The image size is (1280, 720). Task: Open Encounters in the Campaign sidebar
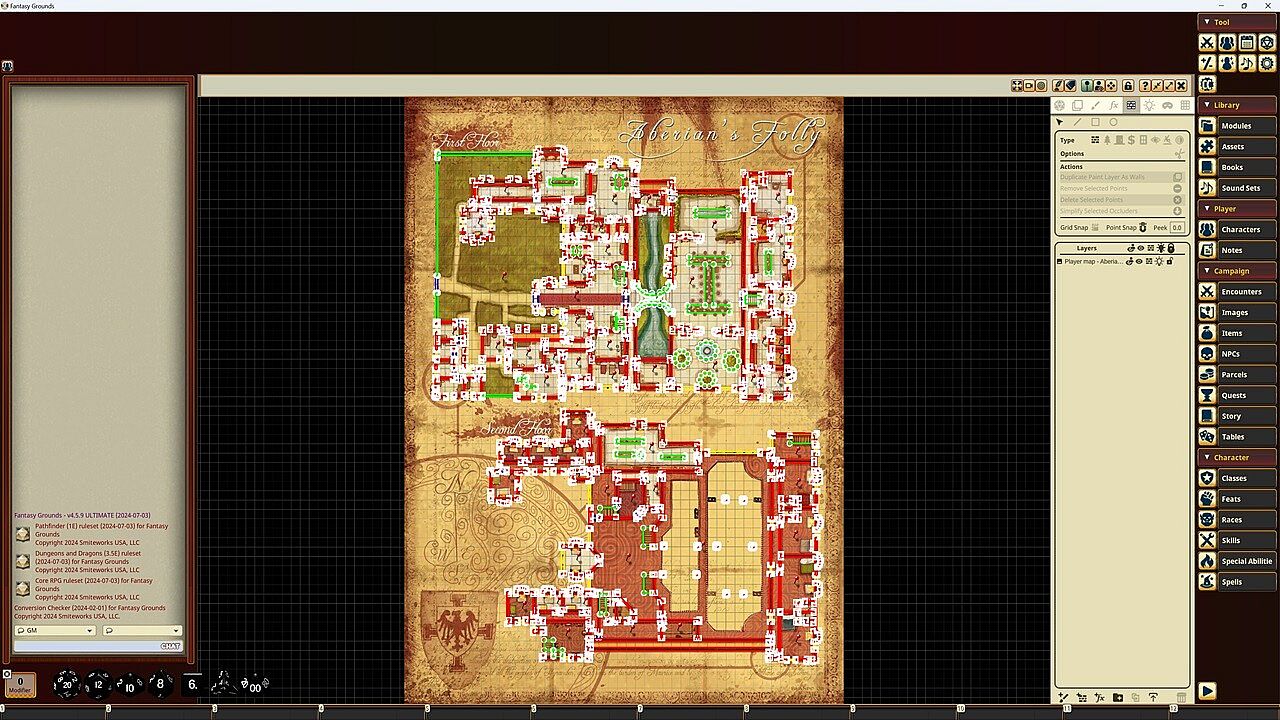point(1237,292)
